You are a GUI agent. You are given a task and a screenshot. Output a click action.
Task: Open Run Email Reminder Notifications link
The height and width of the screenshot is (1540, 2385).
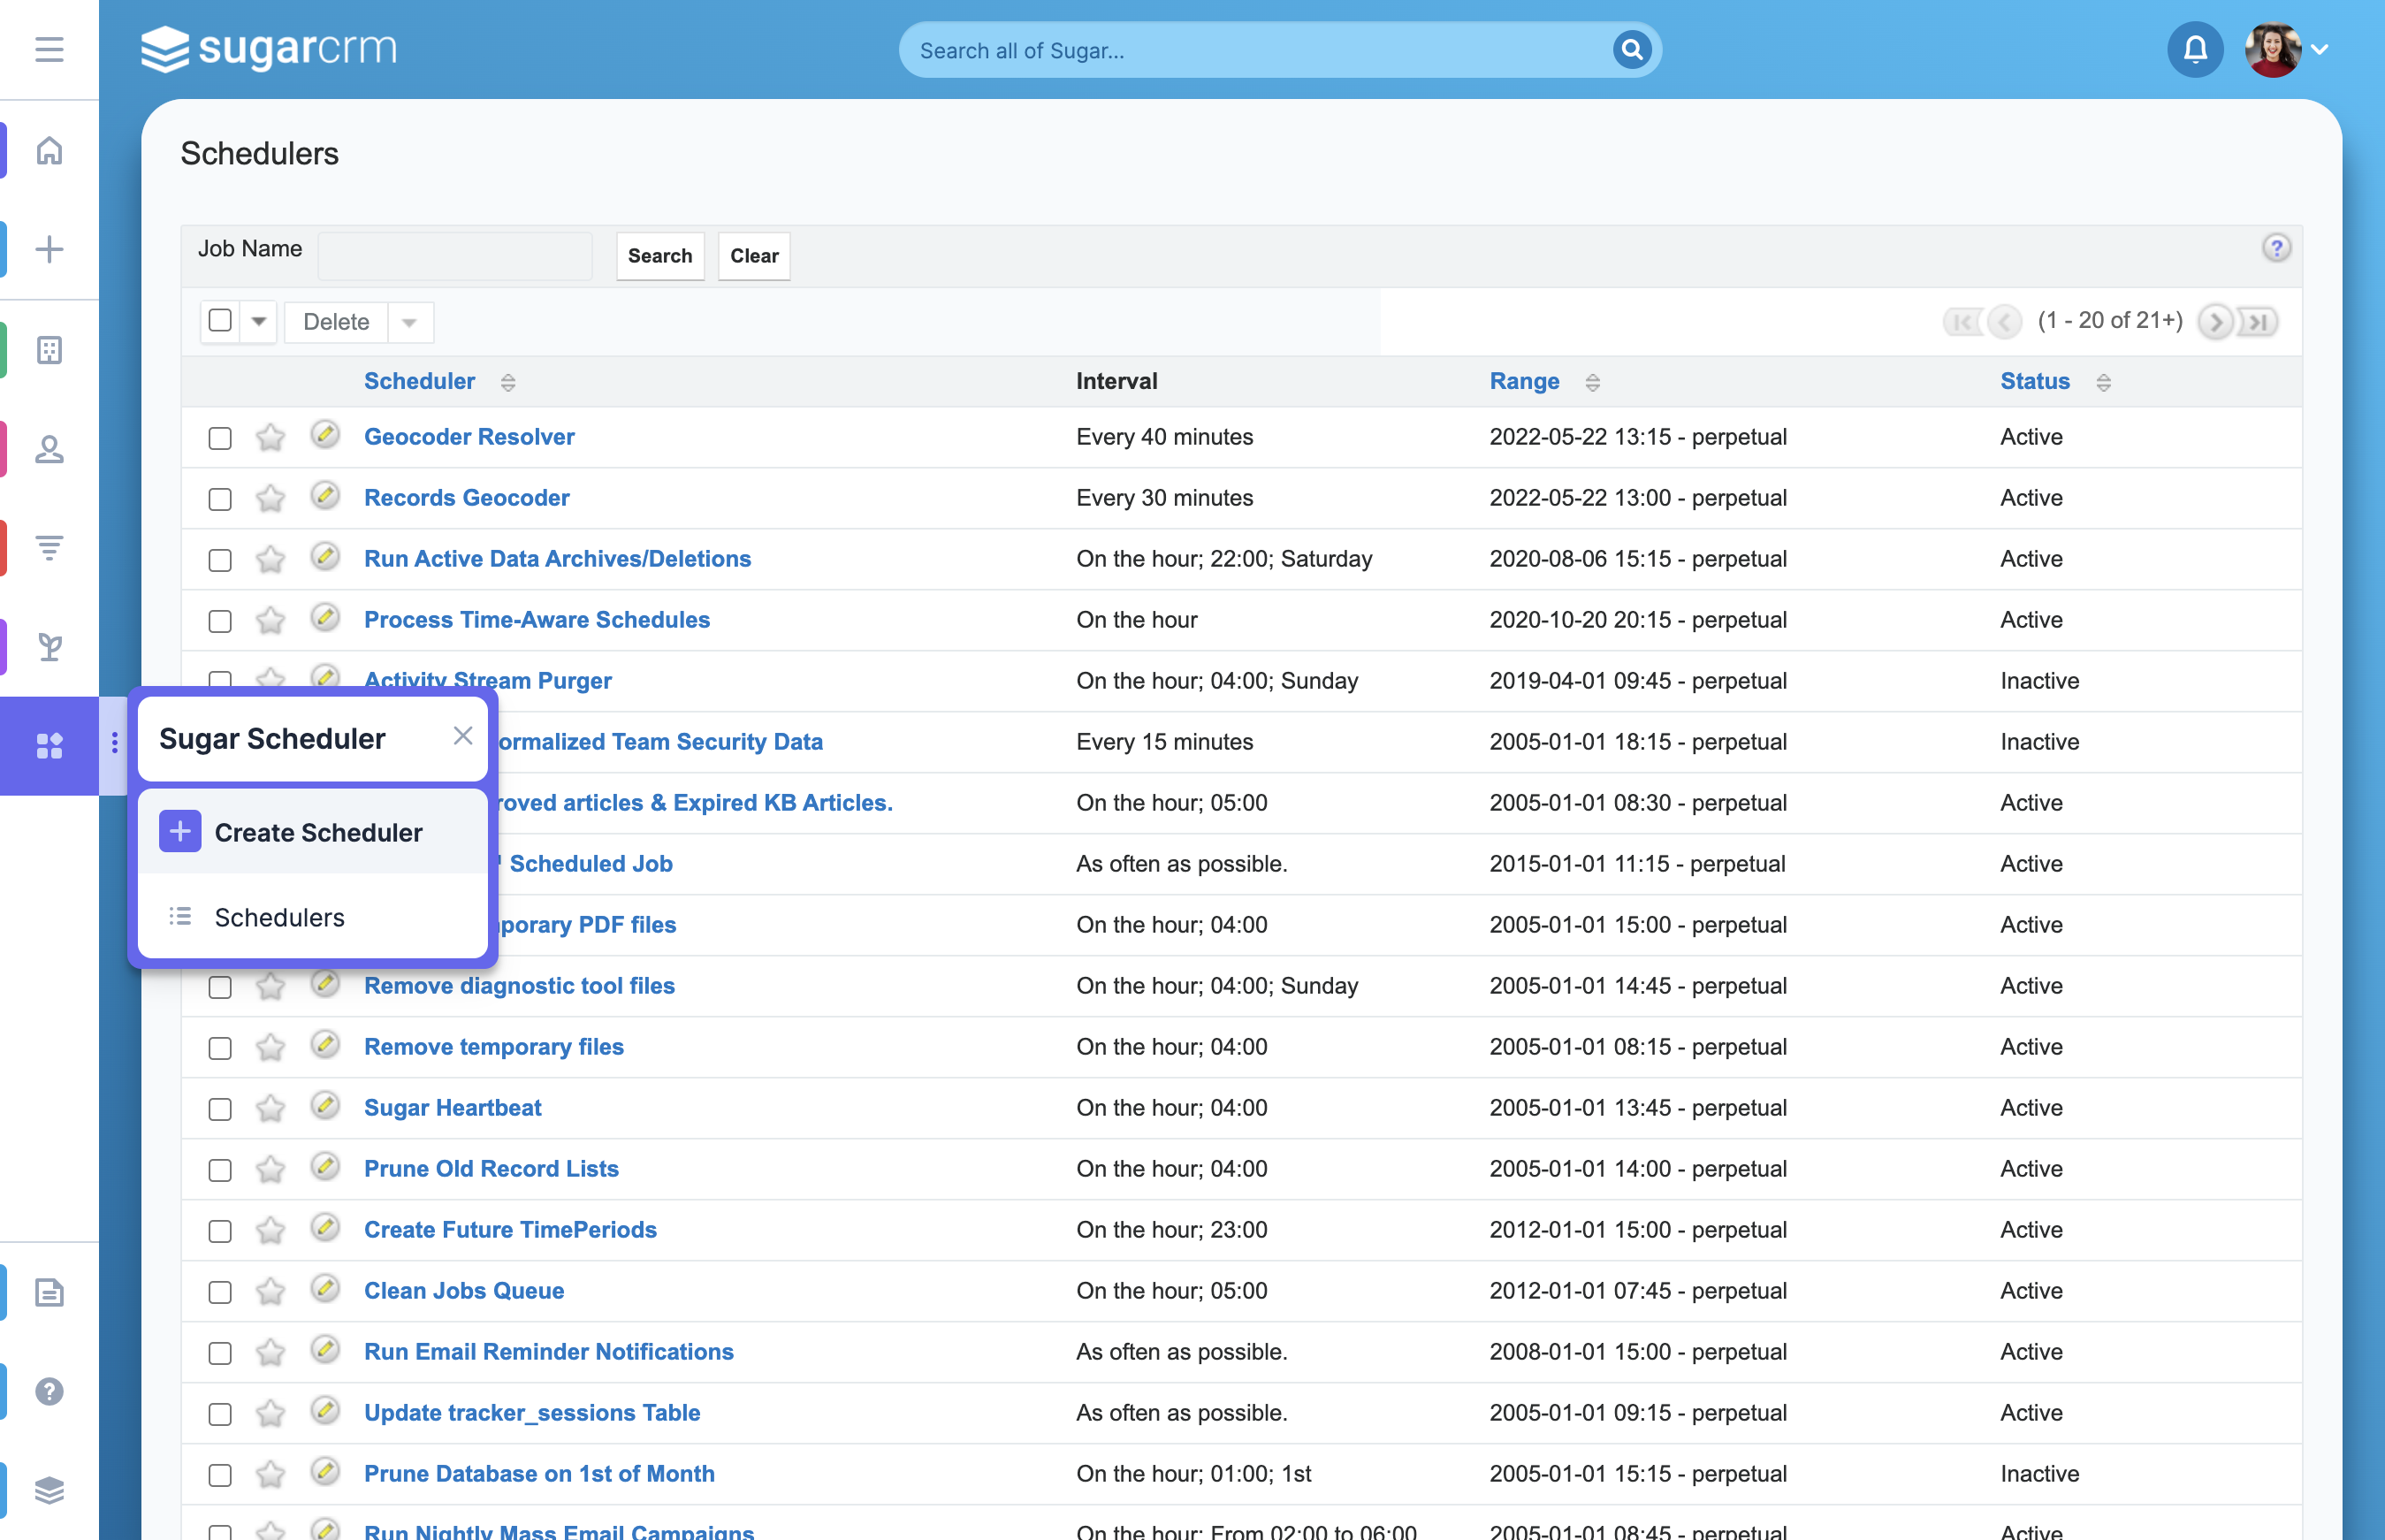(548, 1351)
